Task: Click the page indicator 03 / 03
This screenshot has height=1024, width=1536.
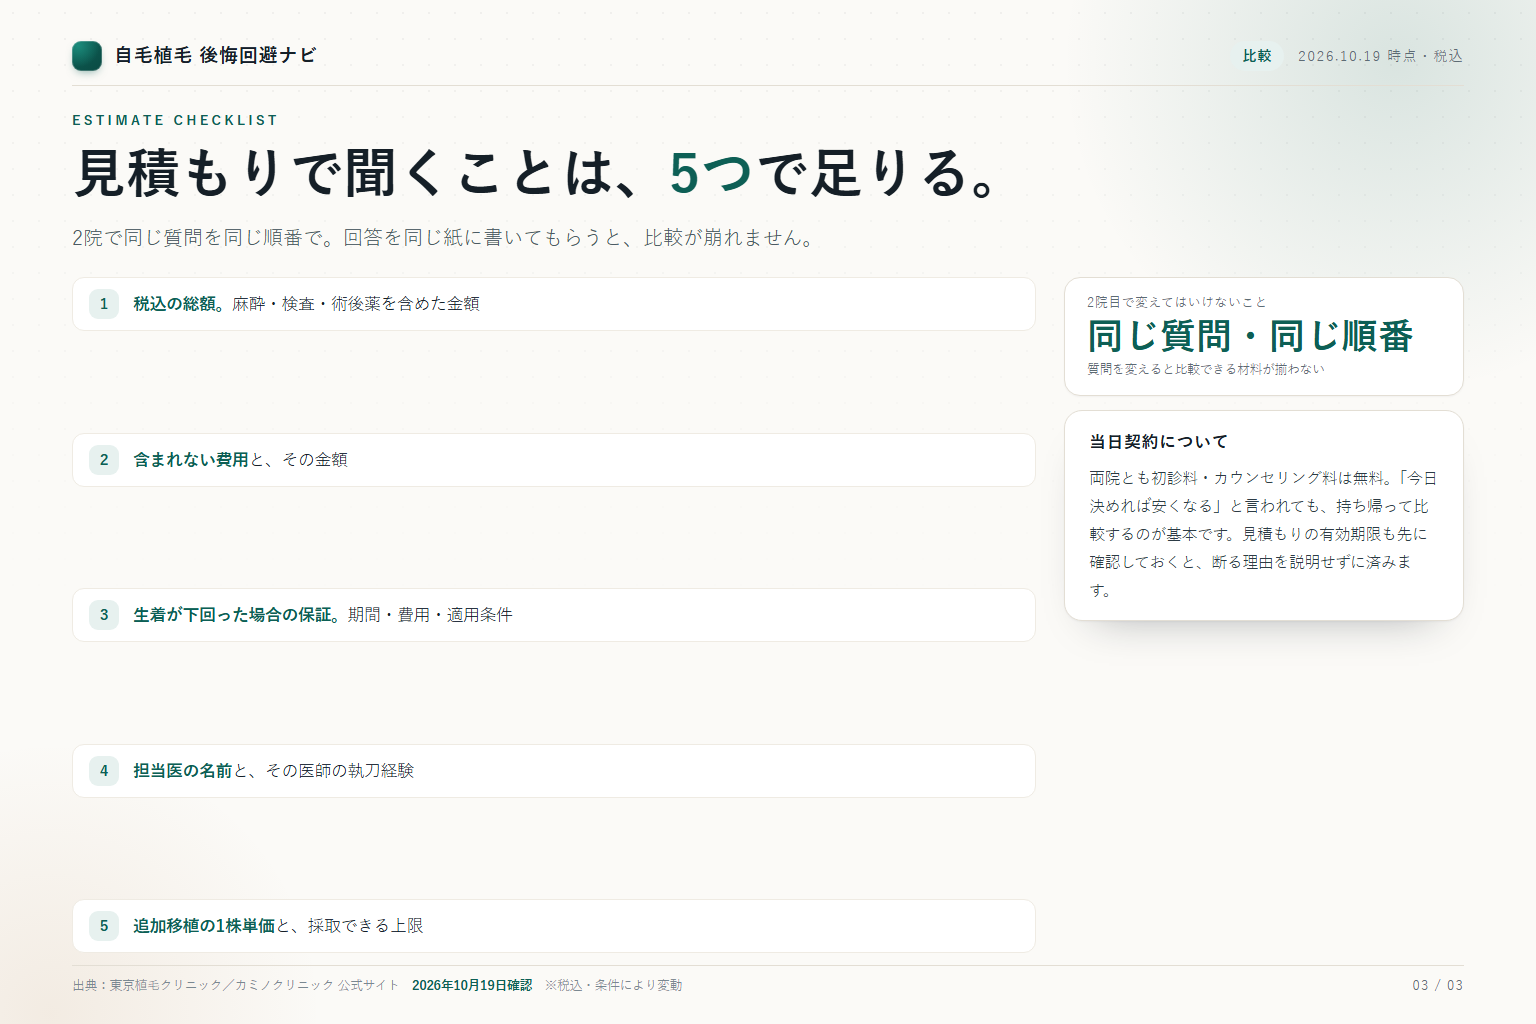Action: coord(1438,986)
